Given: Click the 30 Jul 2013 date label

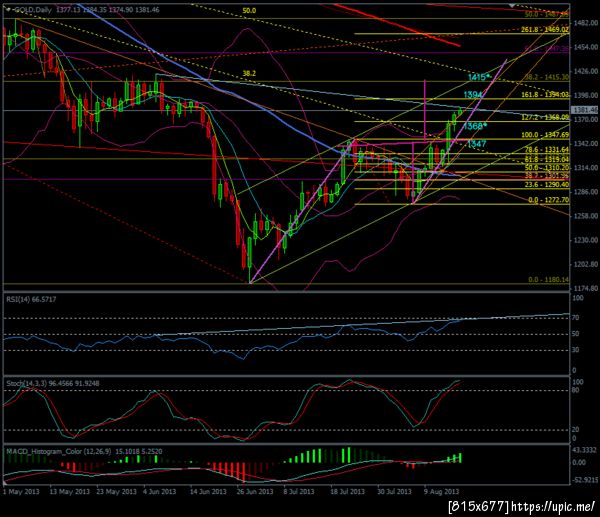Looking at the screenshot, I should click(x=394, y=491).
